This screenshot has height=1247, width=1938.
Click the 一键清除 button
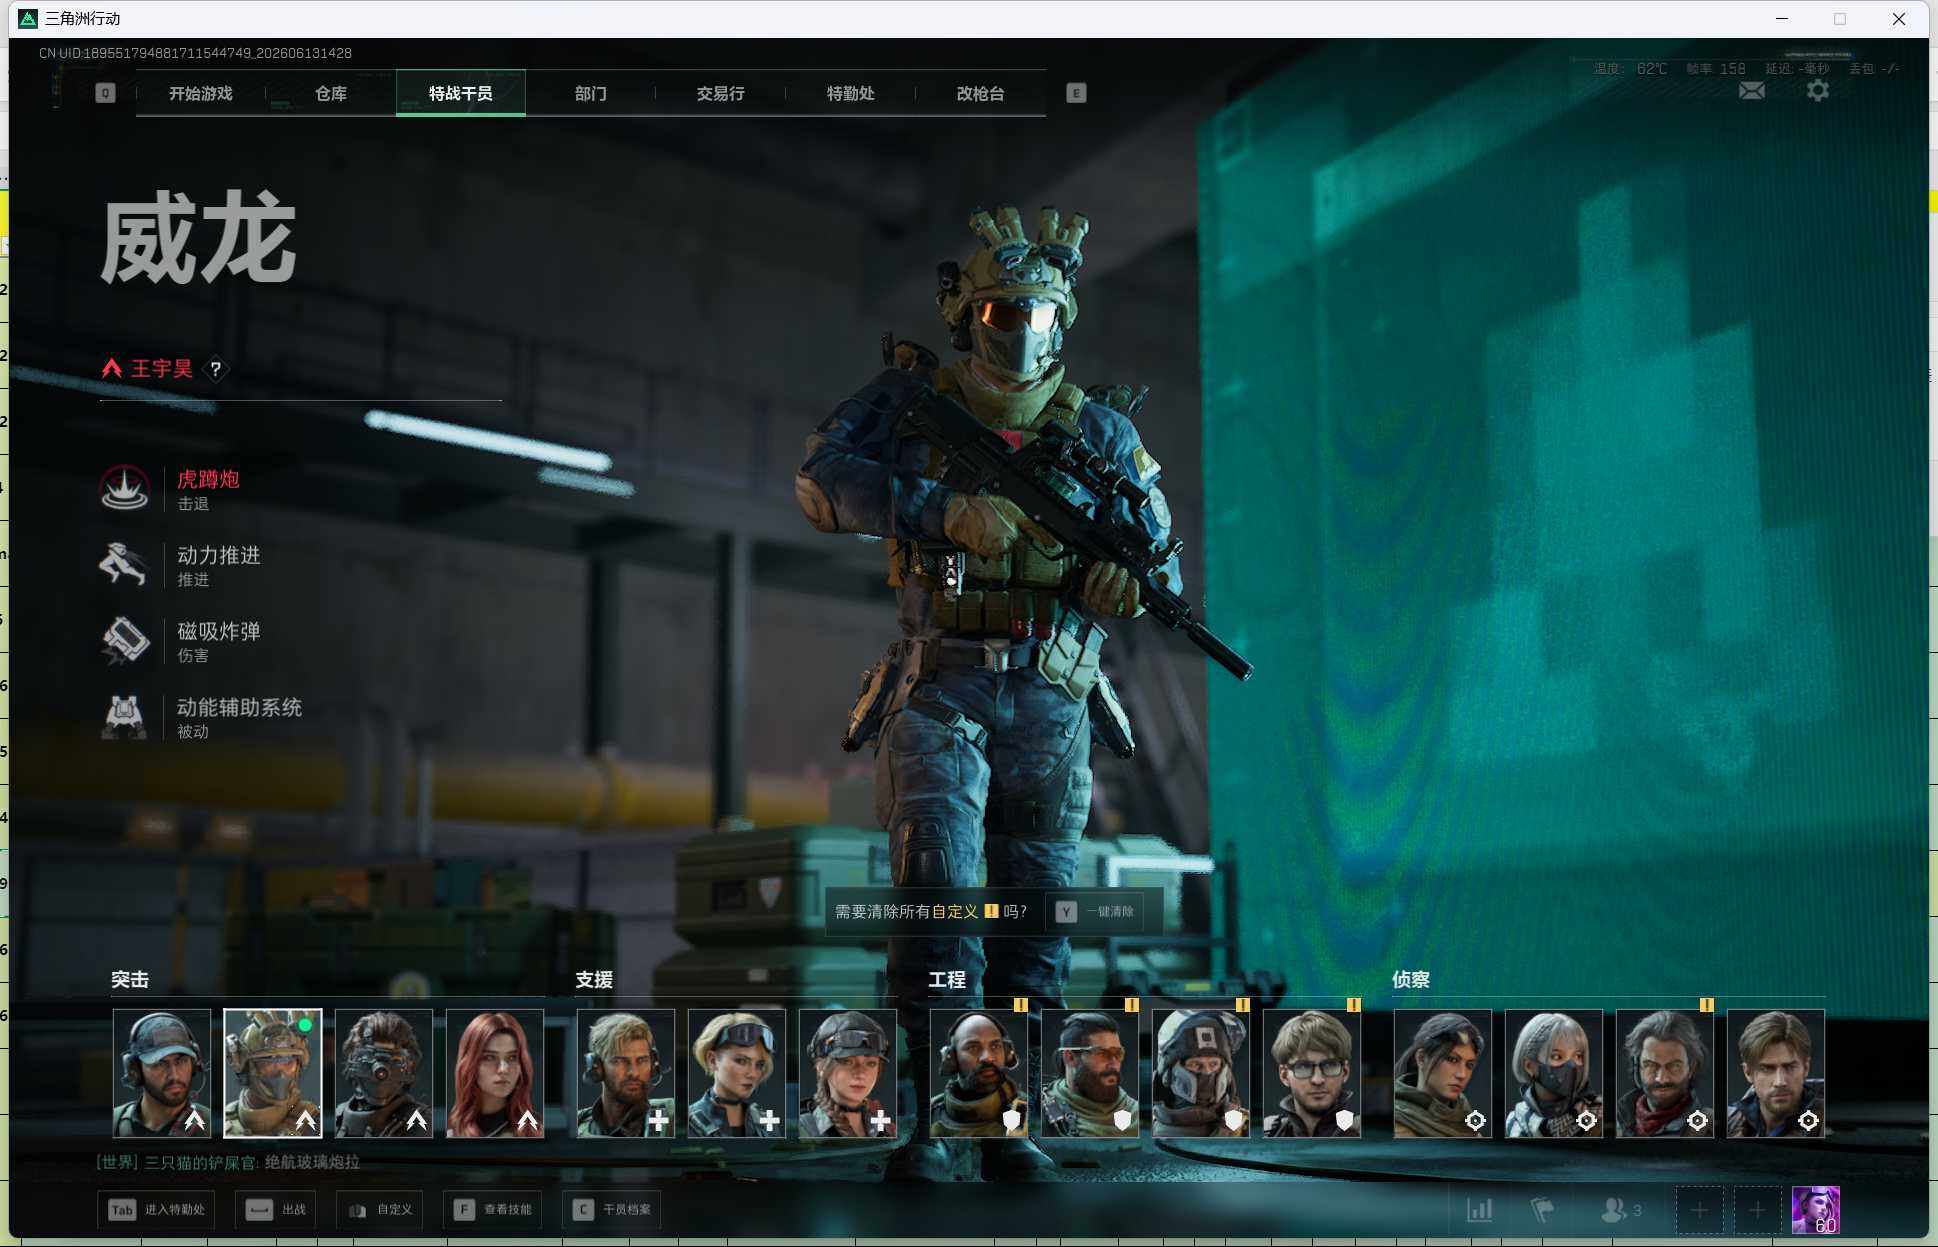click(1095, 912)
